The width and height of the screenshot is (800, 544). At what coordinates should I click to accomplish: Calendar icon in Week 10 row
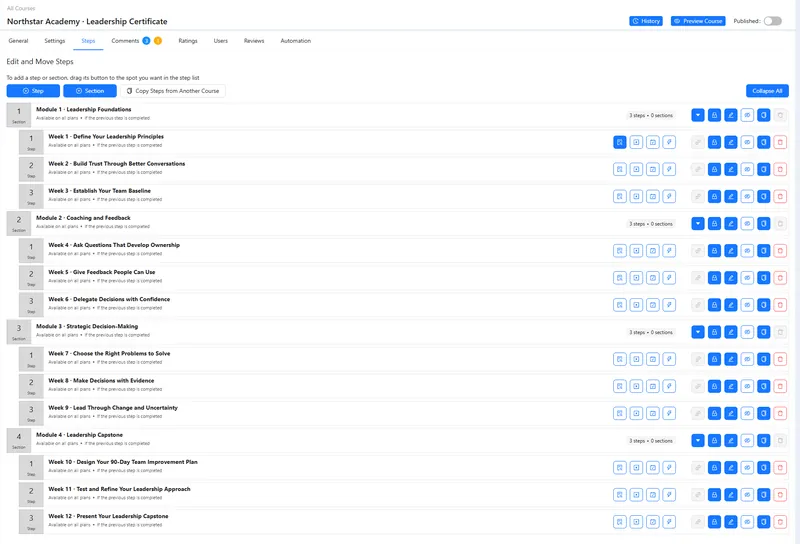(653, 467)
